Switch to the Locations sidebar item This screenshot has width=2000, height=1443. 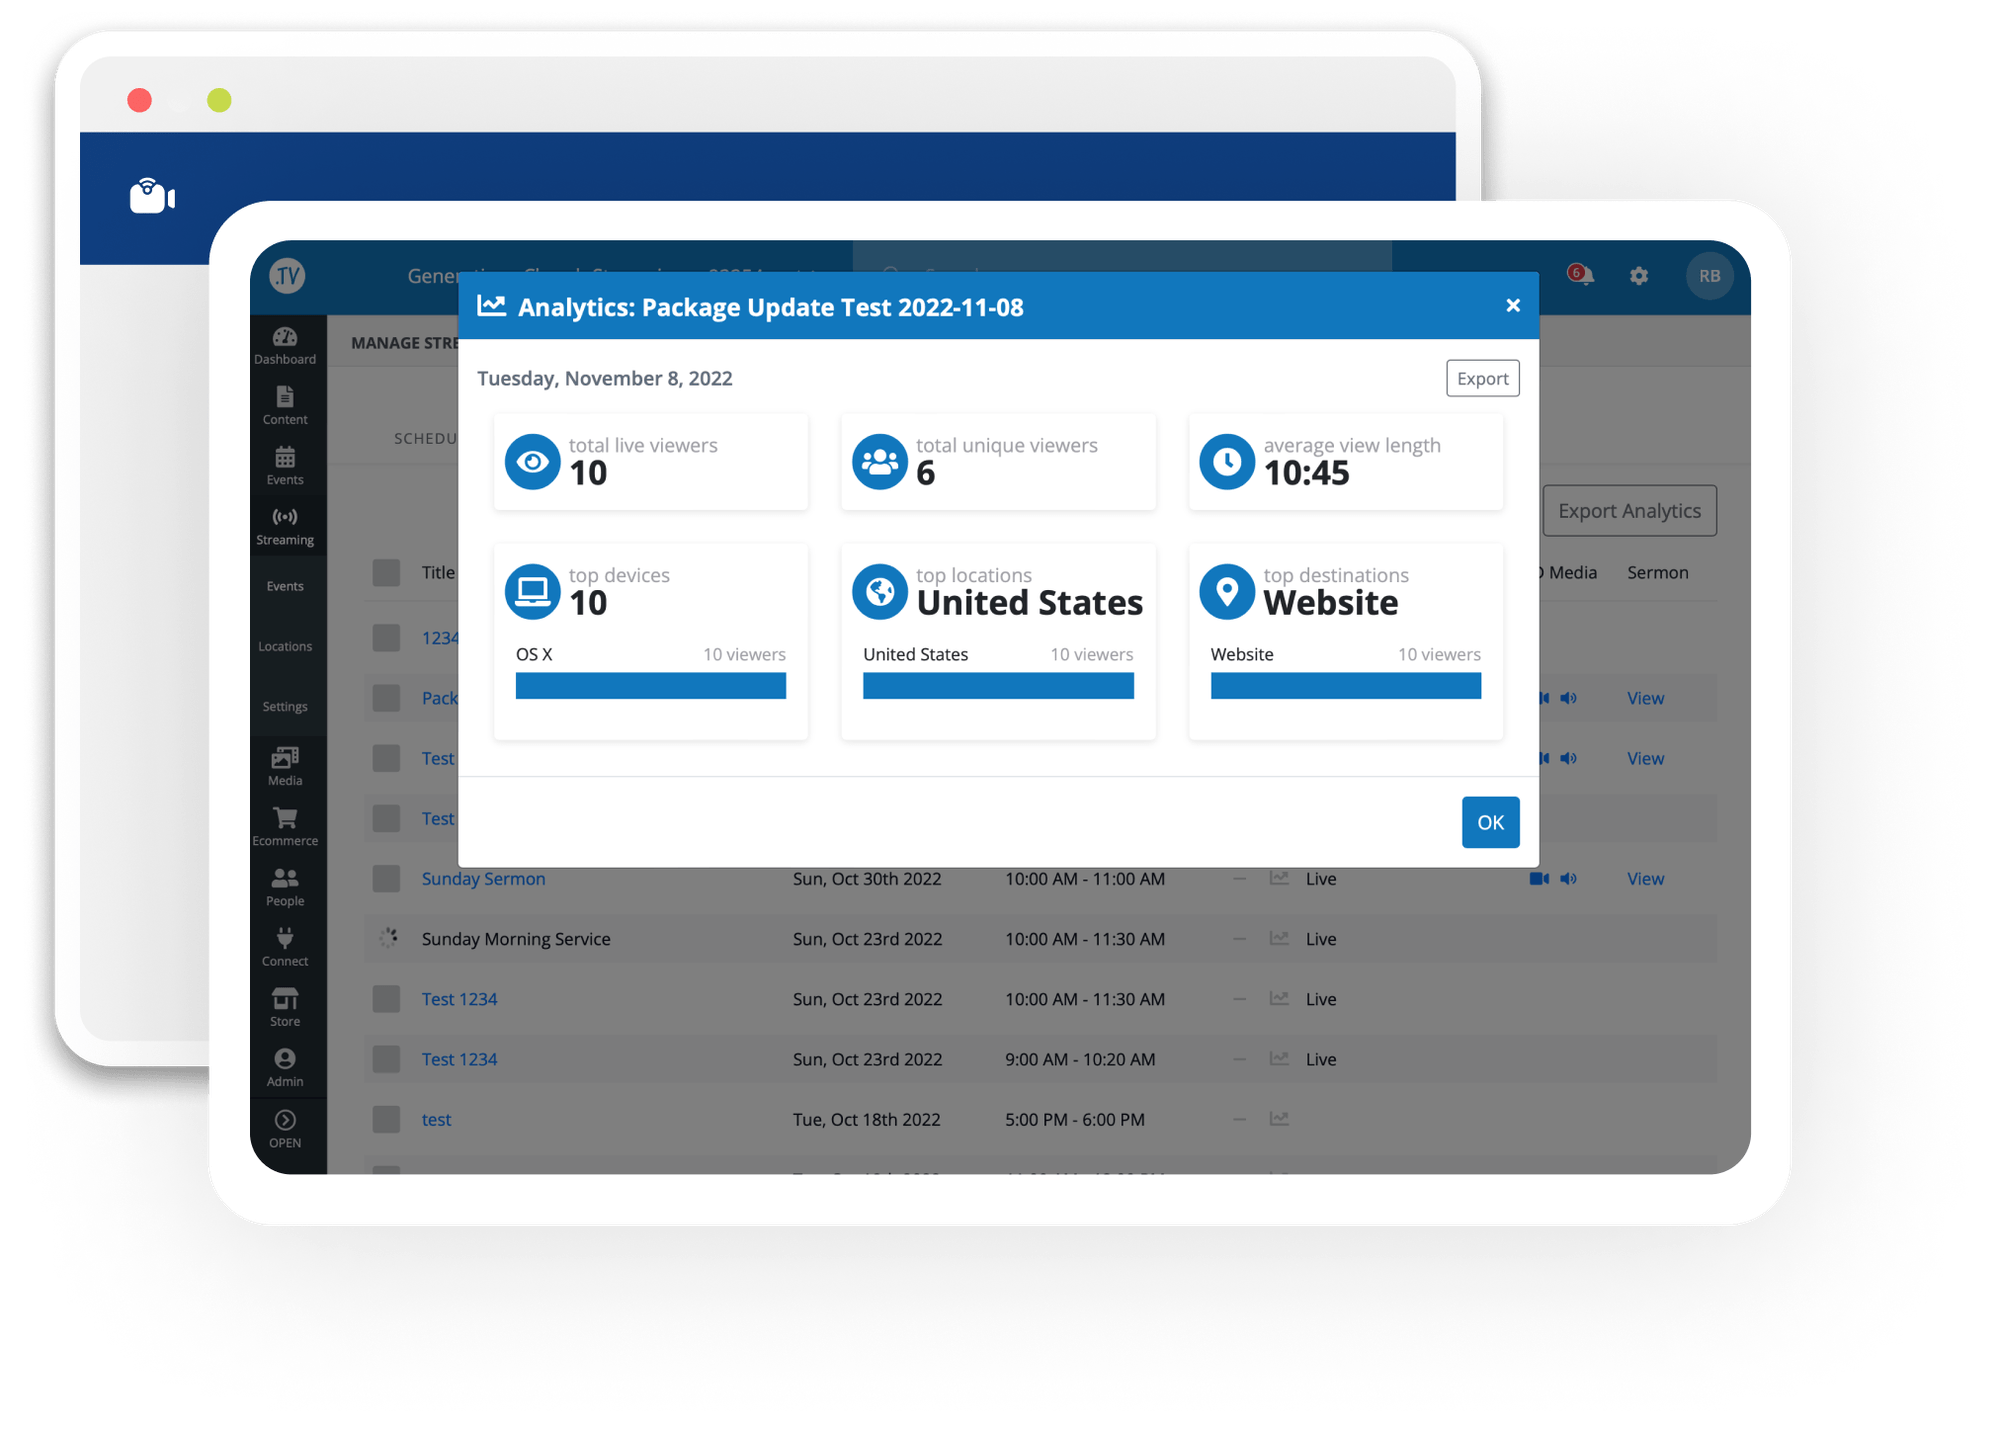[x=286, y=646]
